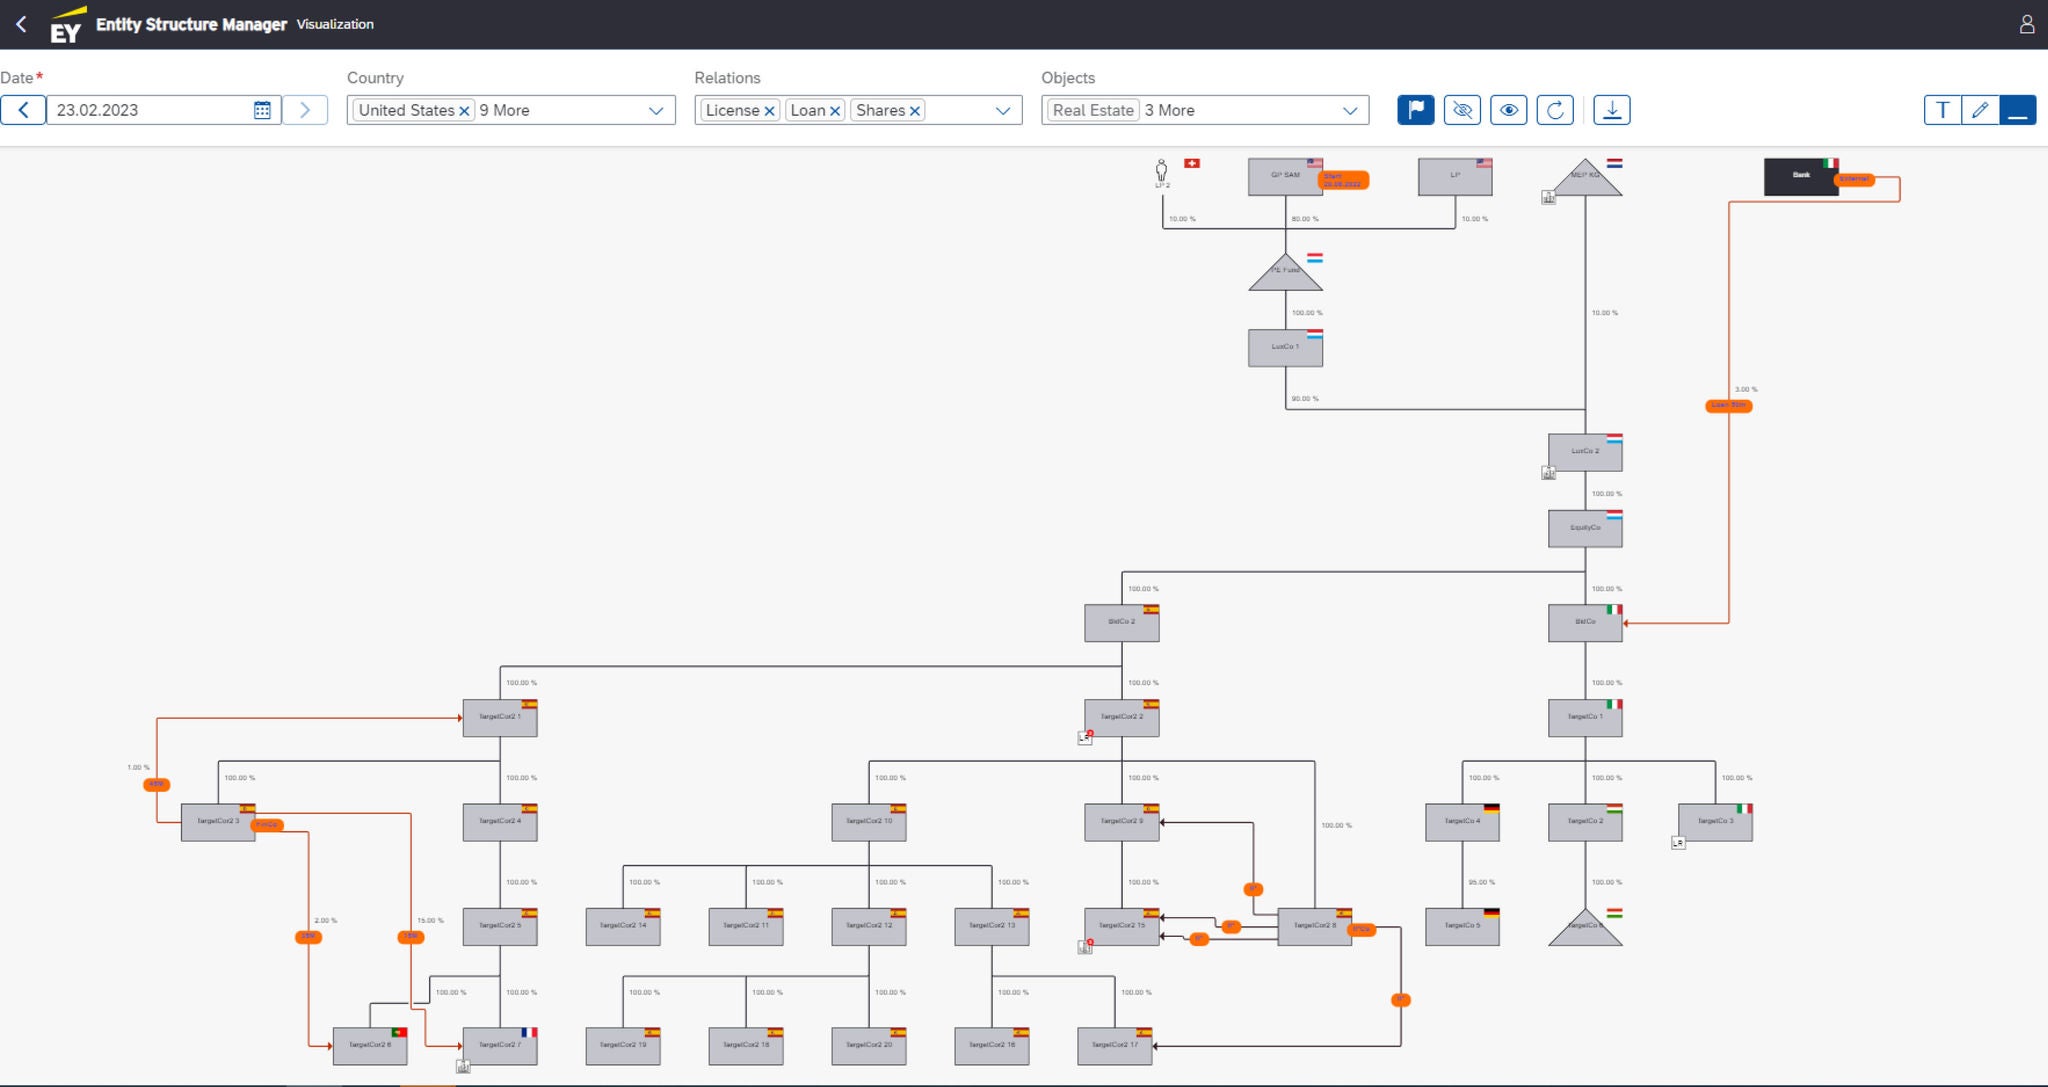Click the back date navigation arrow
Screen dimensions: 2048x1087
pyautogui.click(x=22, y=110)
